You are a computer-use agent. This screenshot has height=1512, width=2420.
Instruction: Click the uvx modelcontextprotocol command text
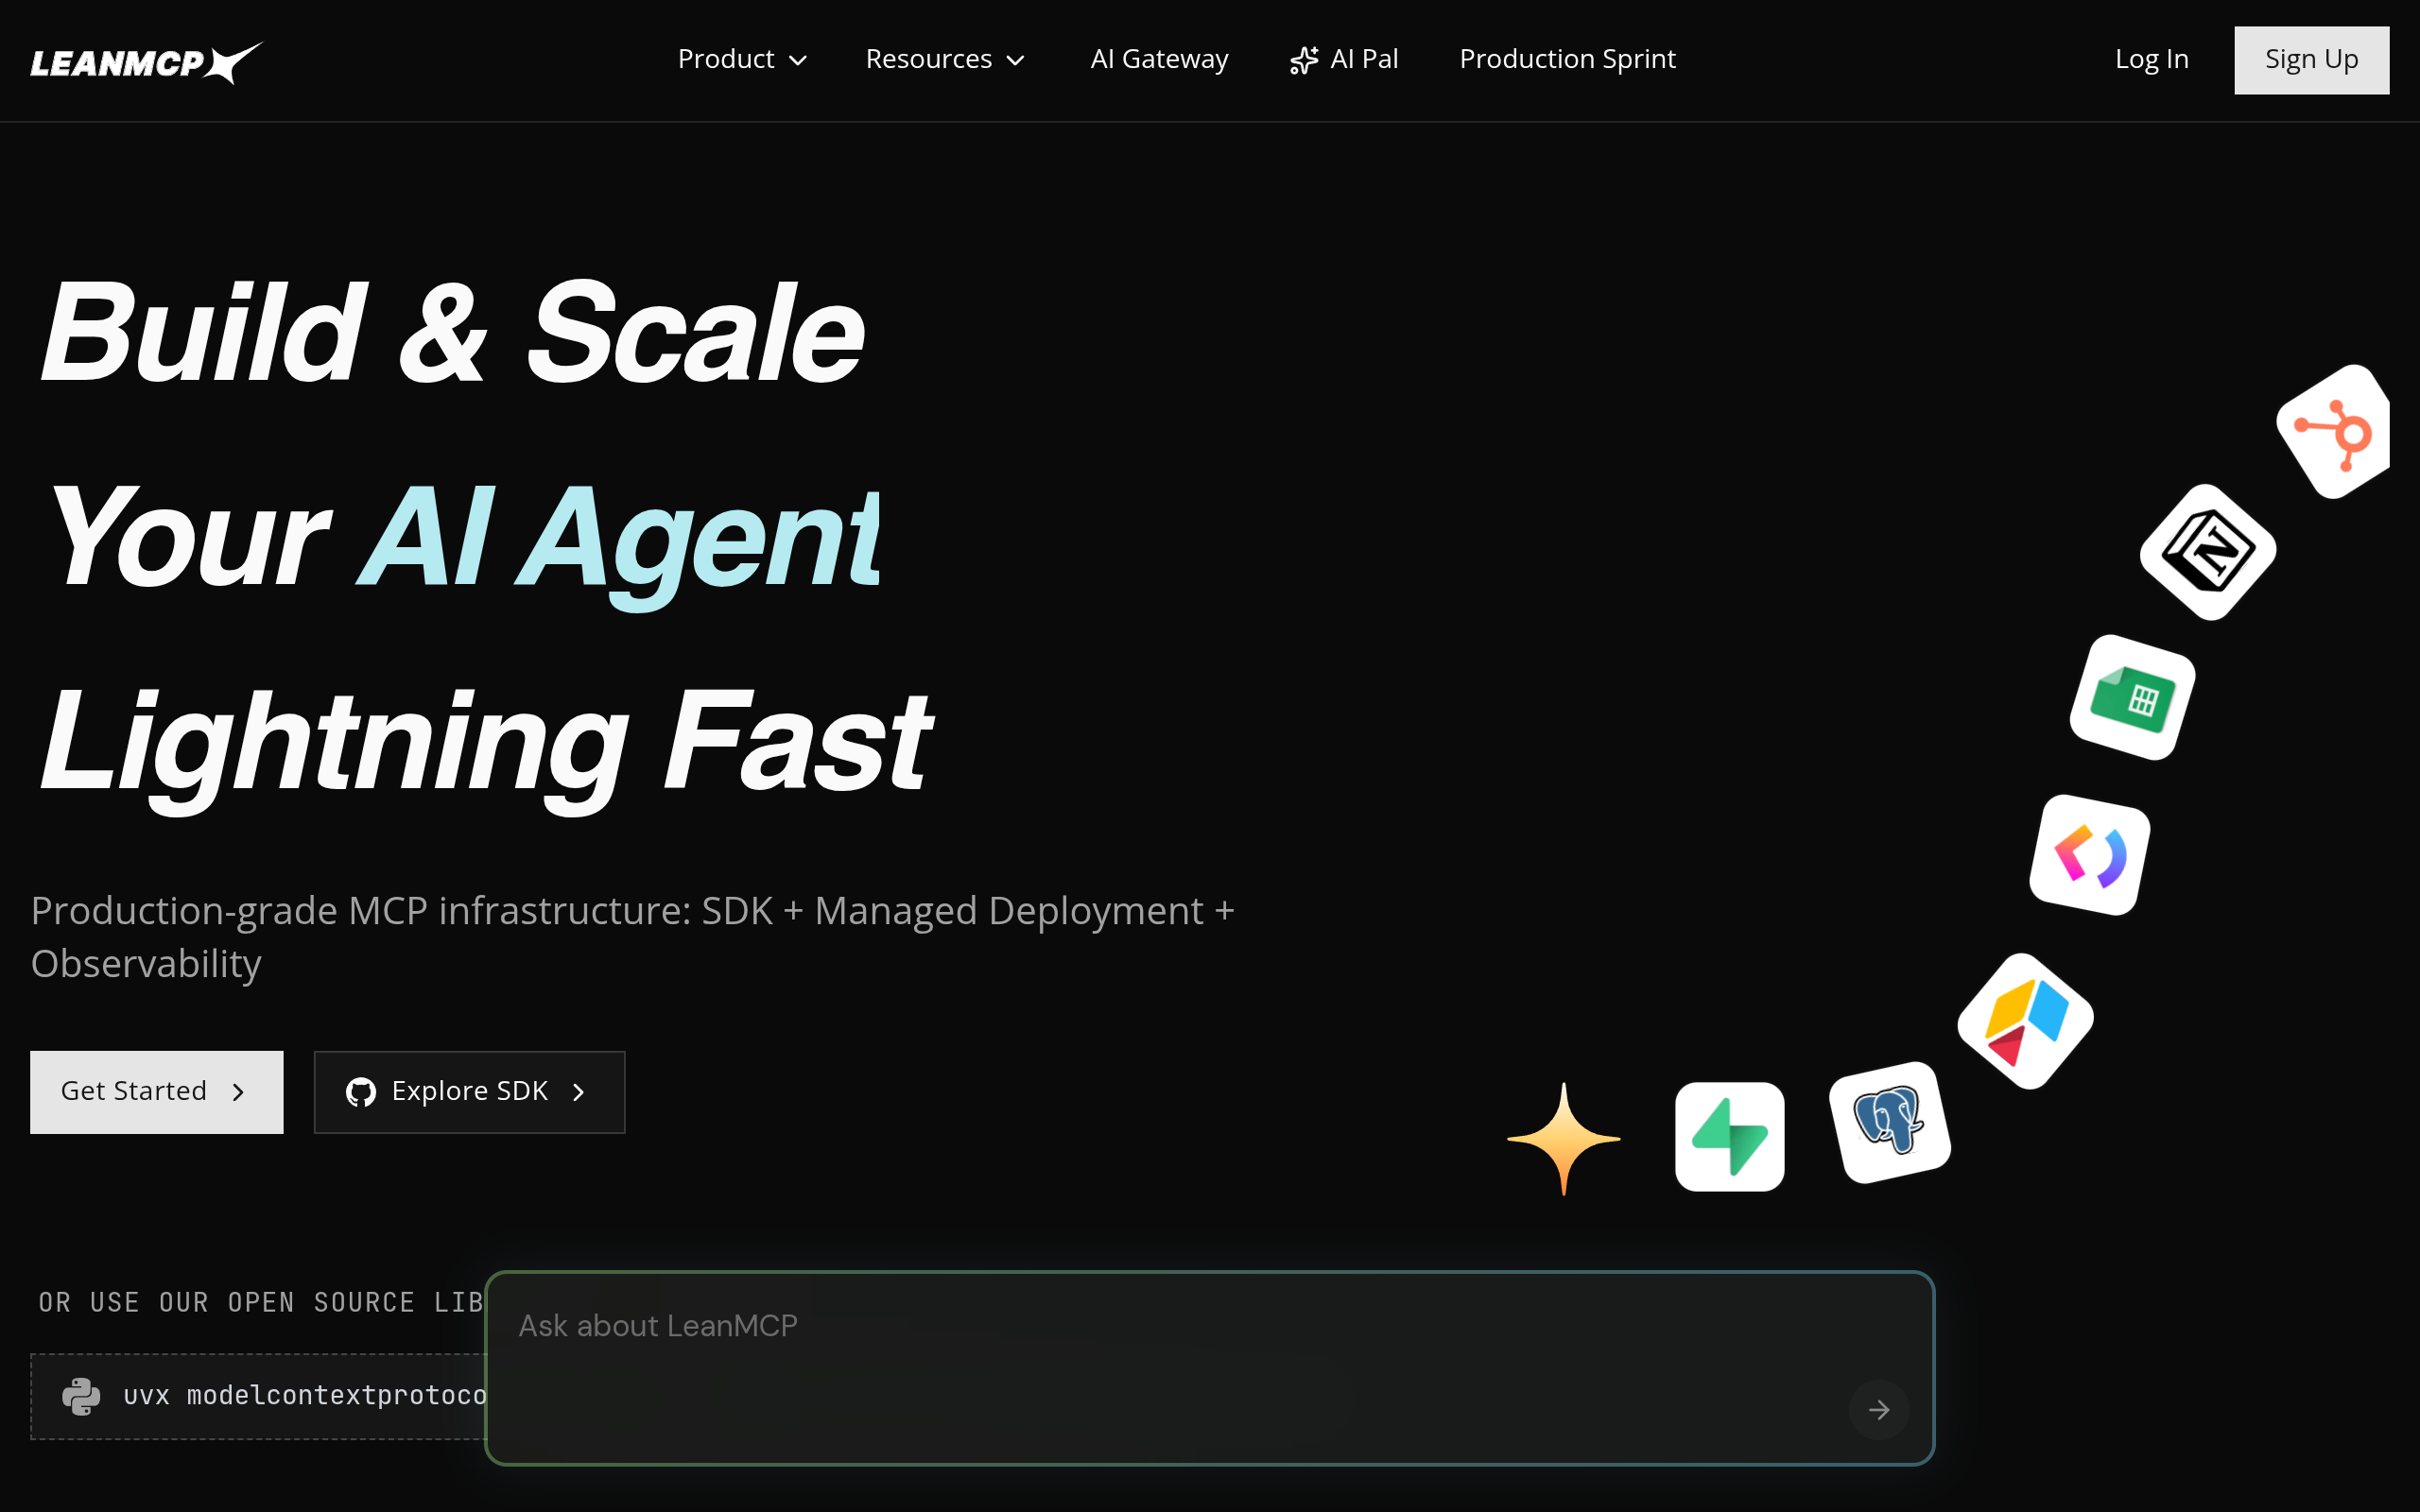tap(305, 1396)
